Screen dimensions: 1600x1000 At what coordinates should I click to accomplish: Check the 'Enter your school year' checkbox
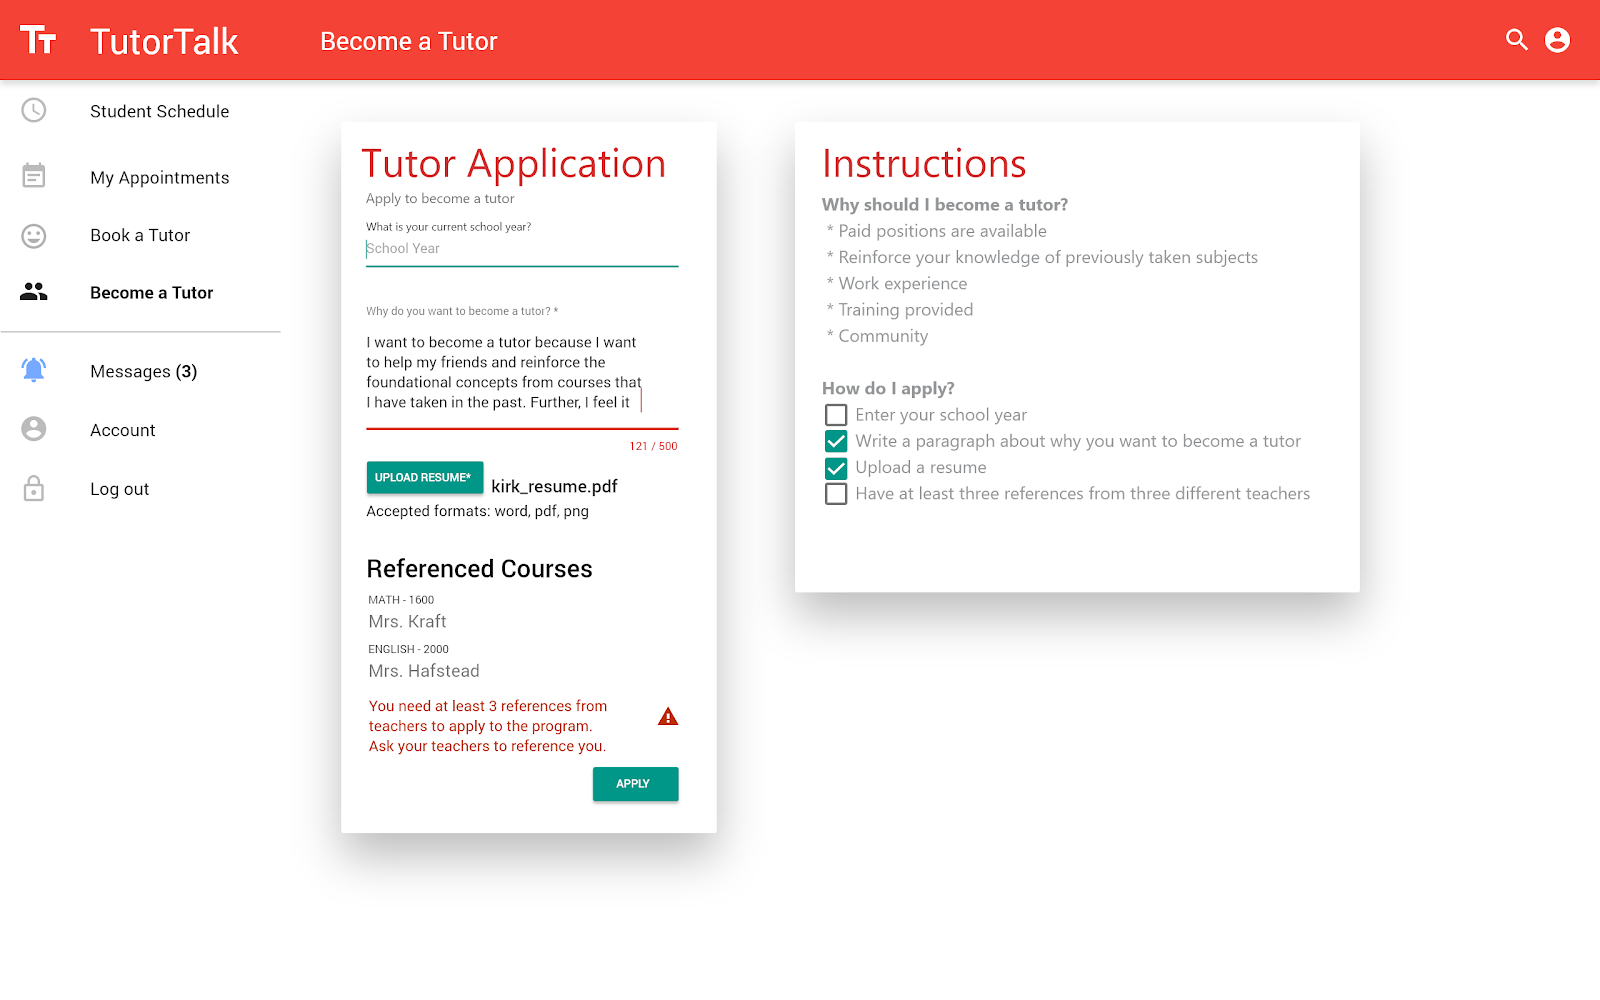(x=836, y=415)
